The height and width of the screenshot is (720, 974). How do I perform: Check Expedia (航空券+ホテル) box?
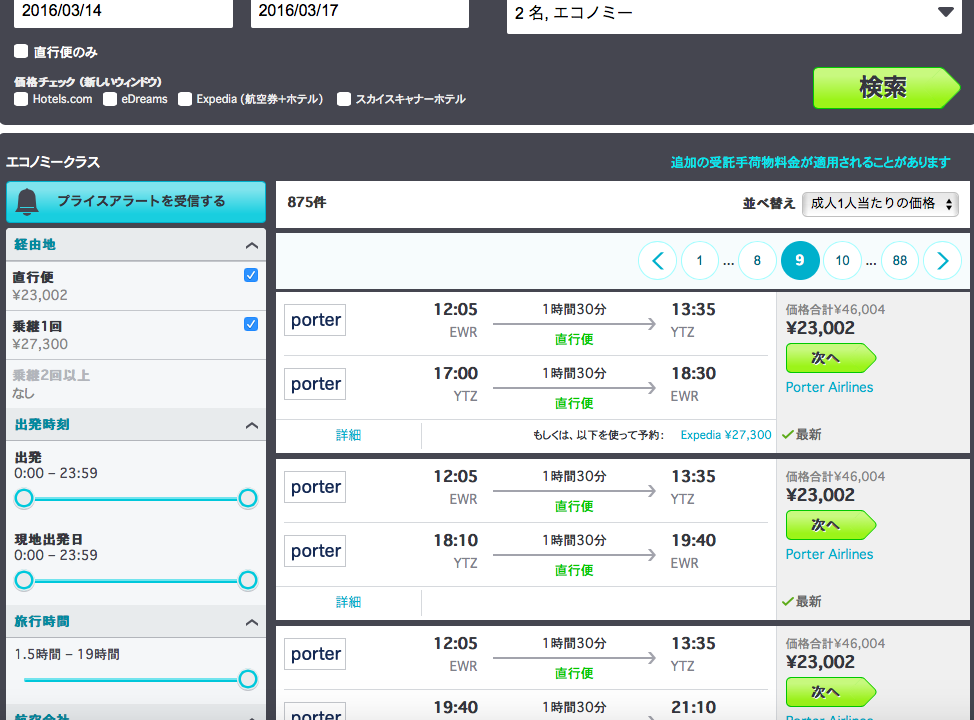[184, 99]
